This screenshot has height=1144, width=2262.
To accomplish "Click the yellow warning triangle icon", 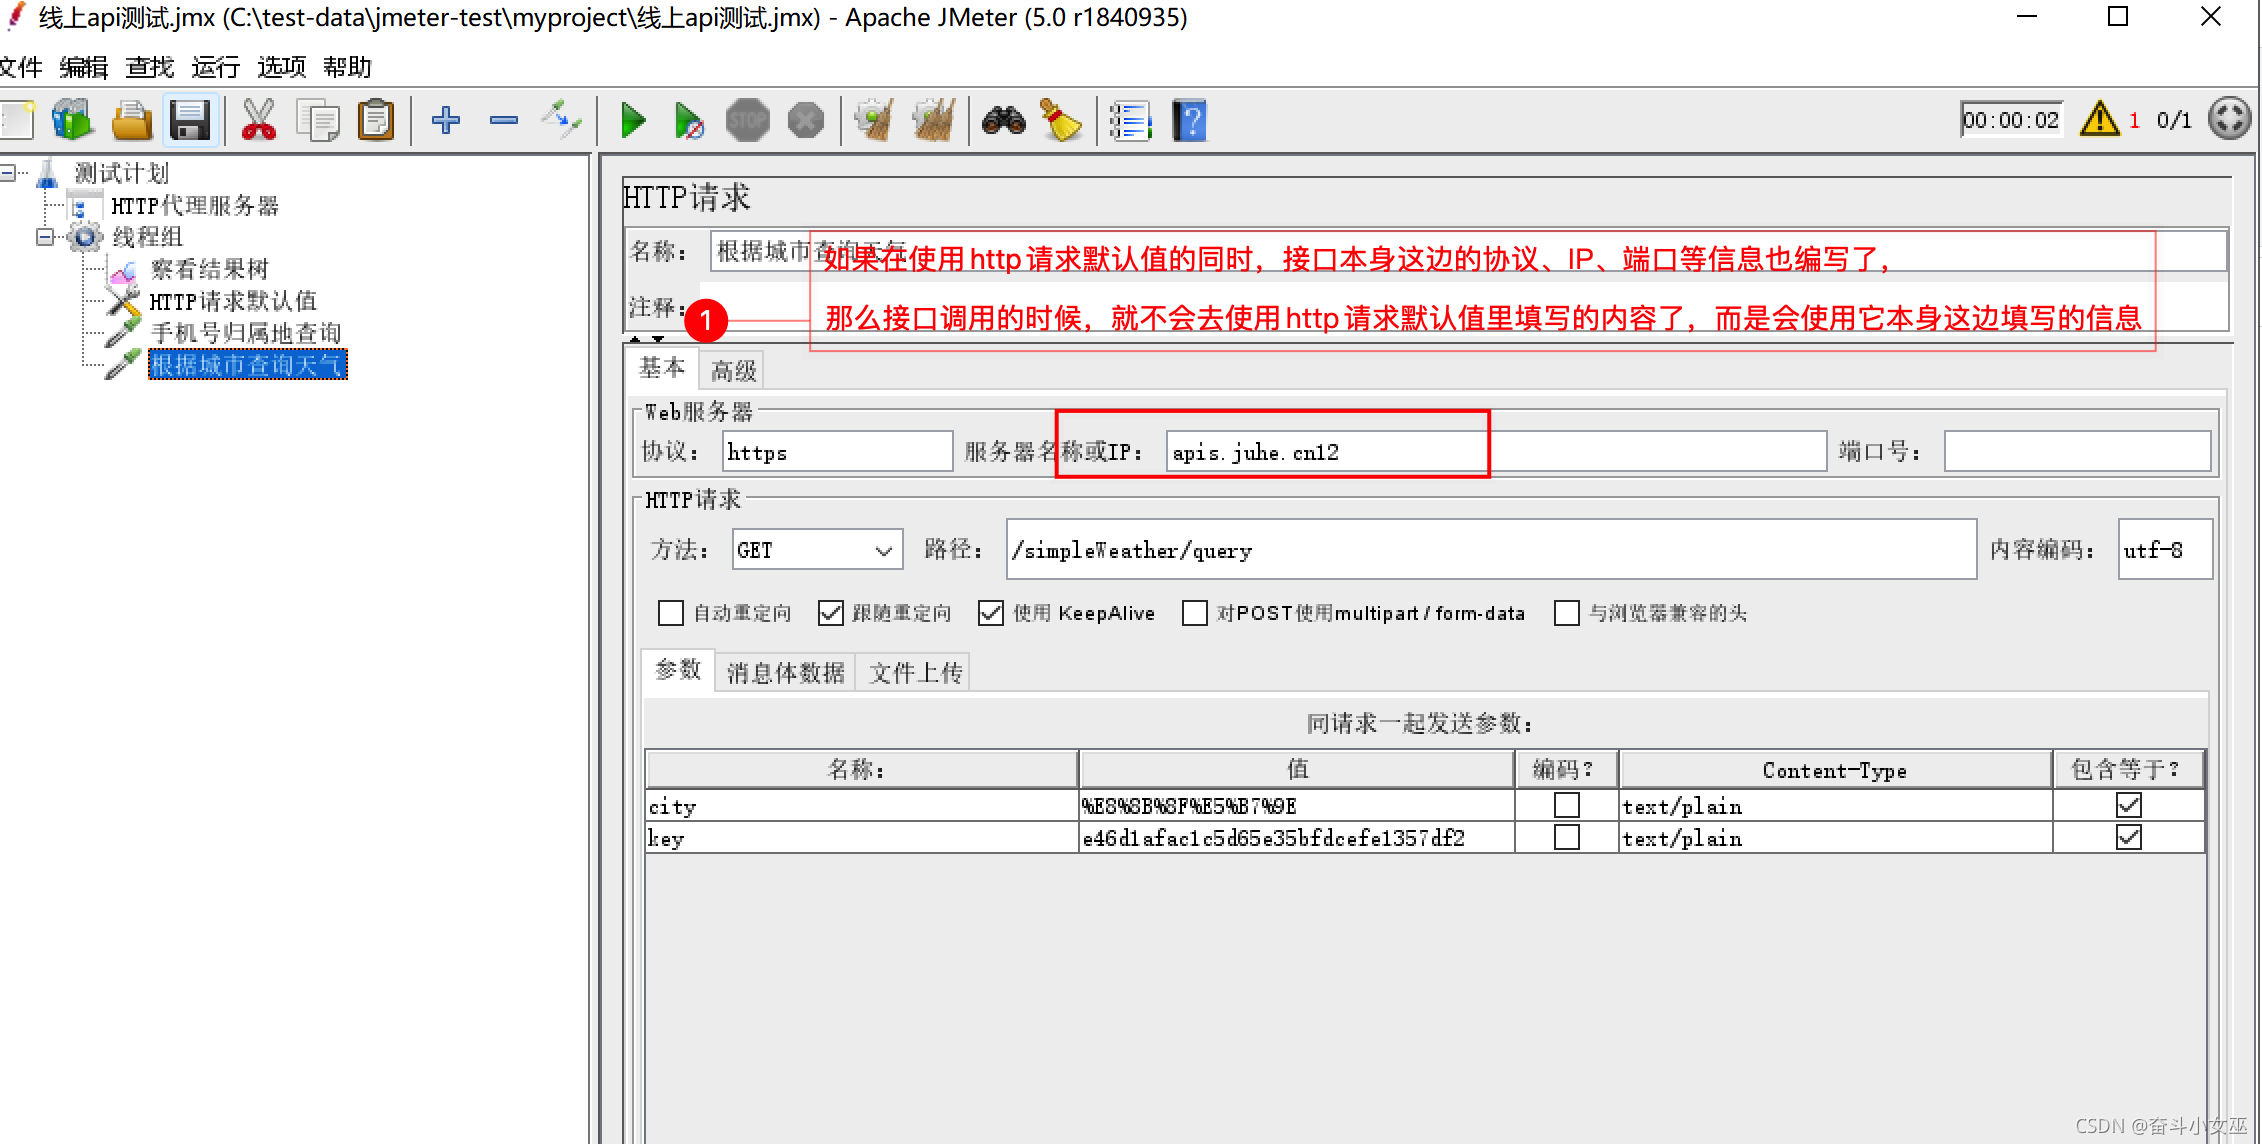I will (2099, 119).
